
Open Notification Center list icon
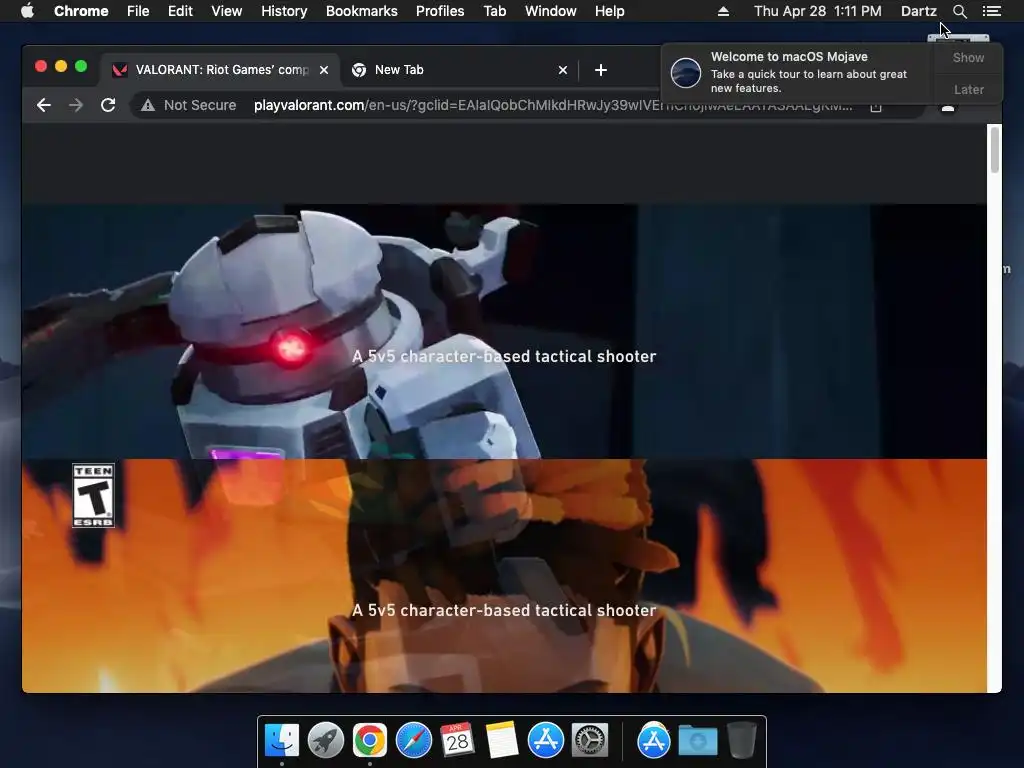[x=991, y=11]
